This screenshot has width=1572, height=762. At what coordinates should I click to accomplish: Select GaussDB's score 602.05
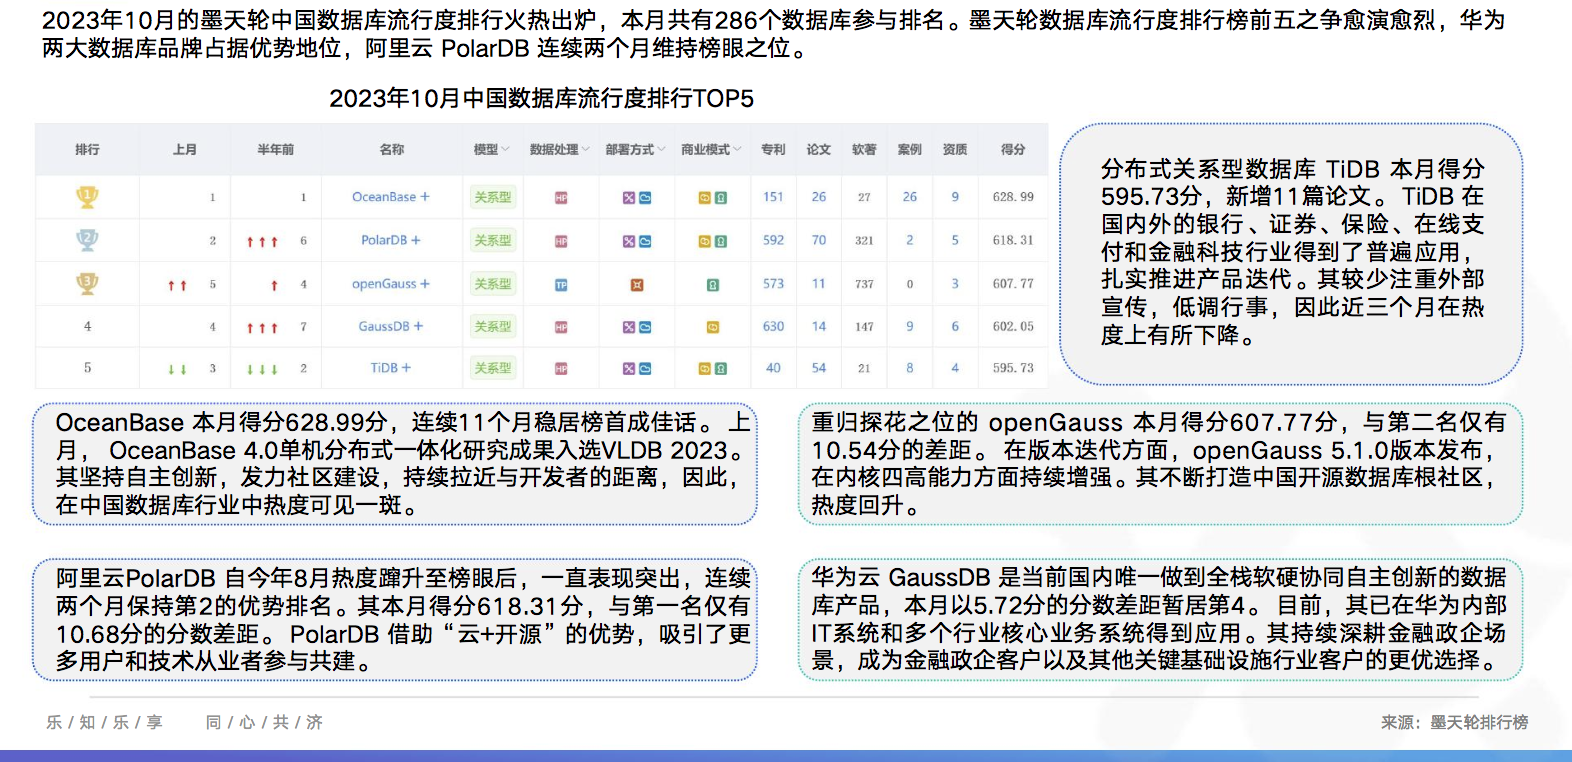click(x=1013, y=326)
